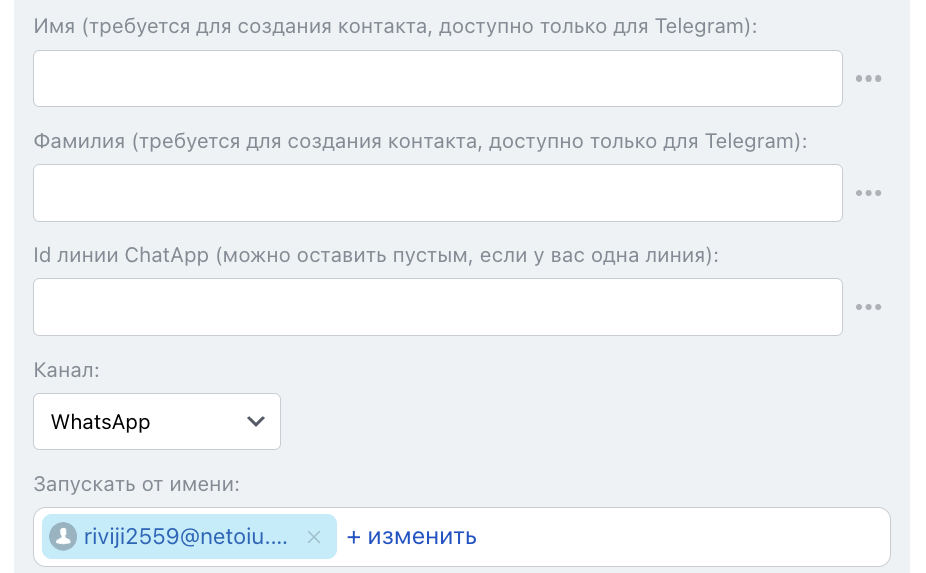Click the "Имя" field label
The height and width of the screenshot is (573, 926).
click(54, 27)
